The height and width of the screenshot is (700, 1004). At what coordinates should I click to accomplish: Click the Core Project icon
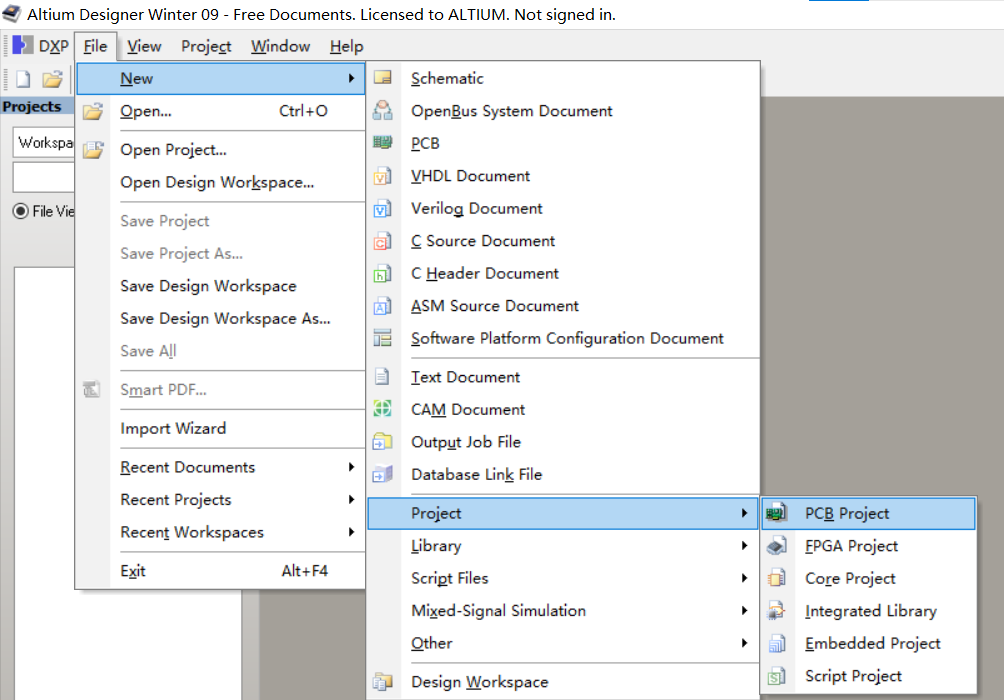pyautogui.click(x=777, y=578)
